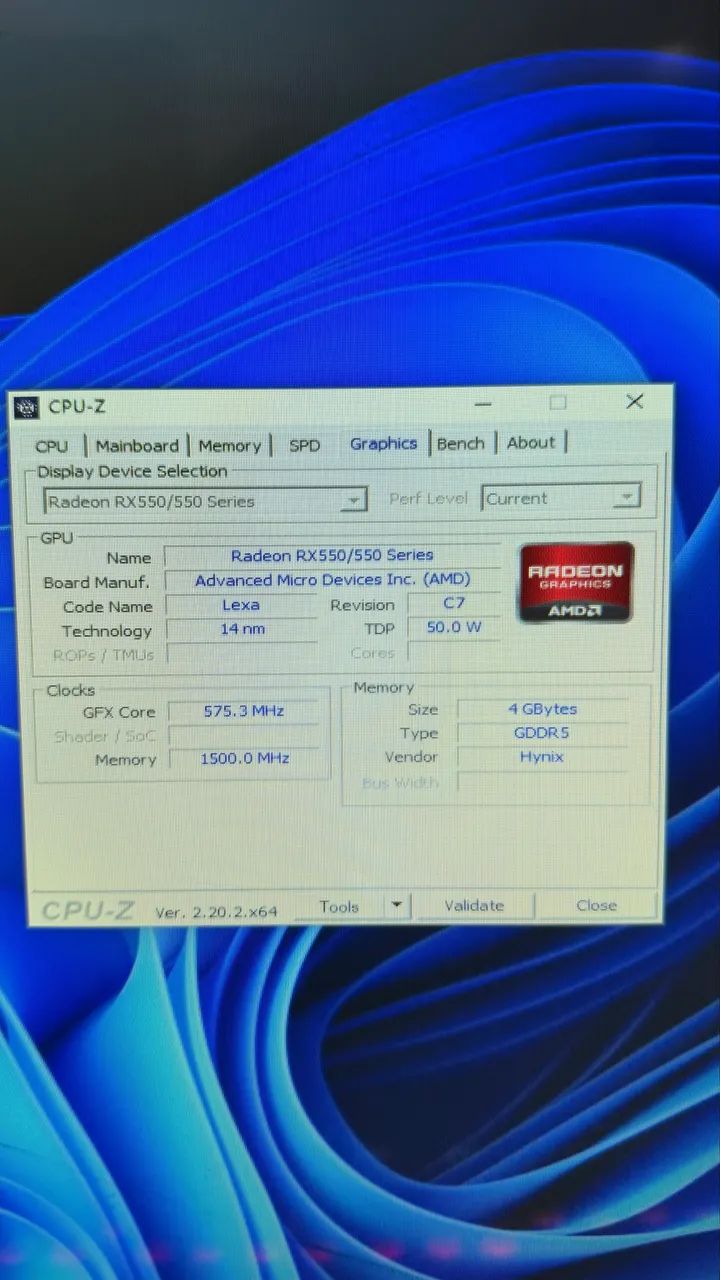Screen dimensions: 720x1280
Task: Click the empty Cores field
Action: [x=454, y=652]
